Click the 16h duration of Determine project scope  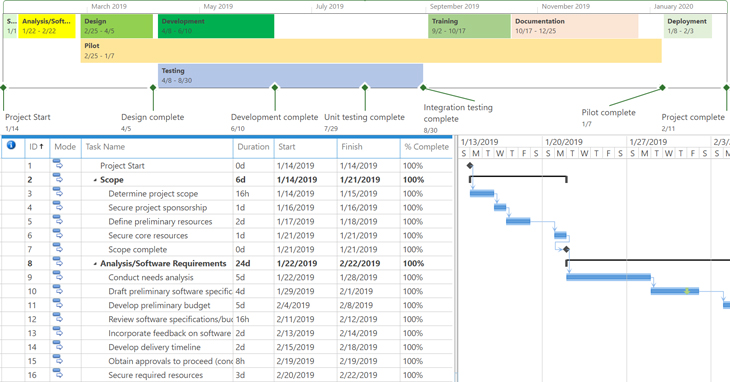[253, 194]
